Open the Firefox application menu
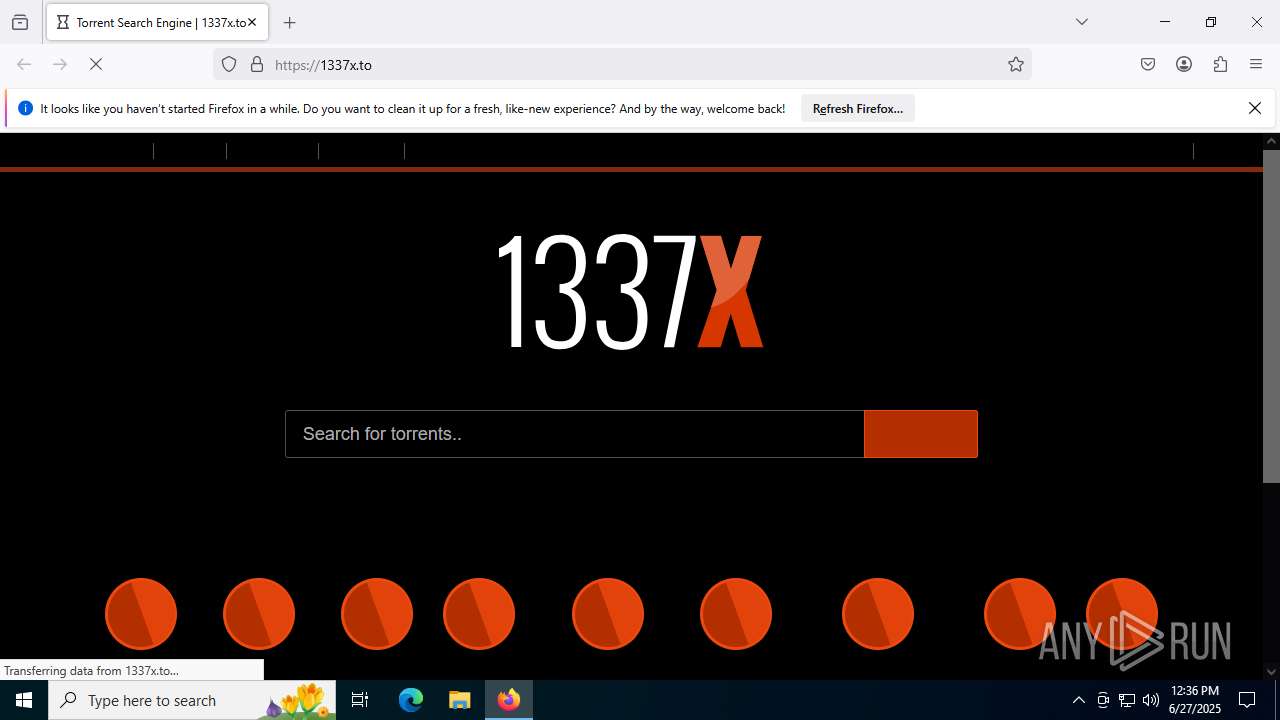Image resolution: width=1280 pixels, height=720 pixels. pyautogui.click(x=1256, y=64)
